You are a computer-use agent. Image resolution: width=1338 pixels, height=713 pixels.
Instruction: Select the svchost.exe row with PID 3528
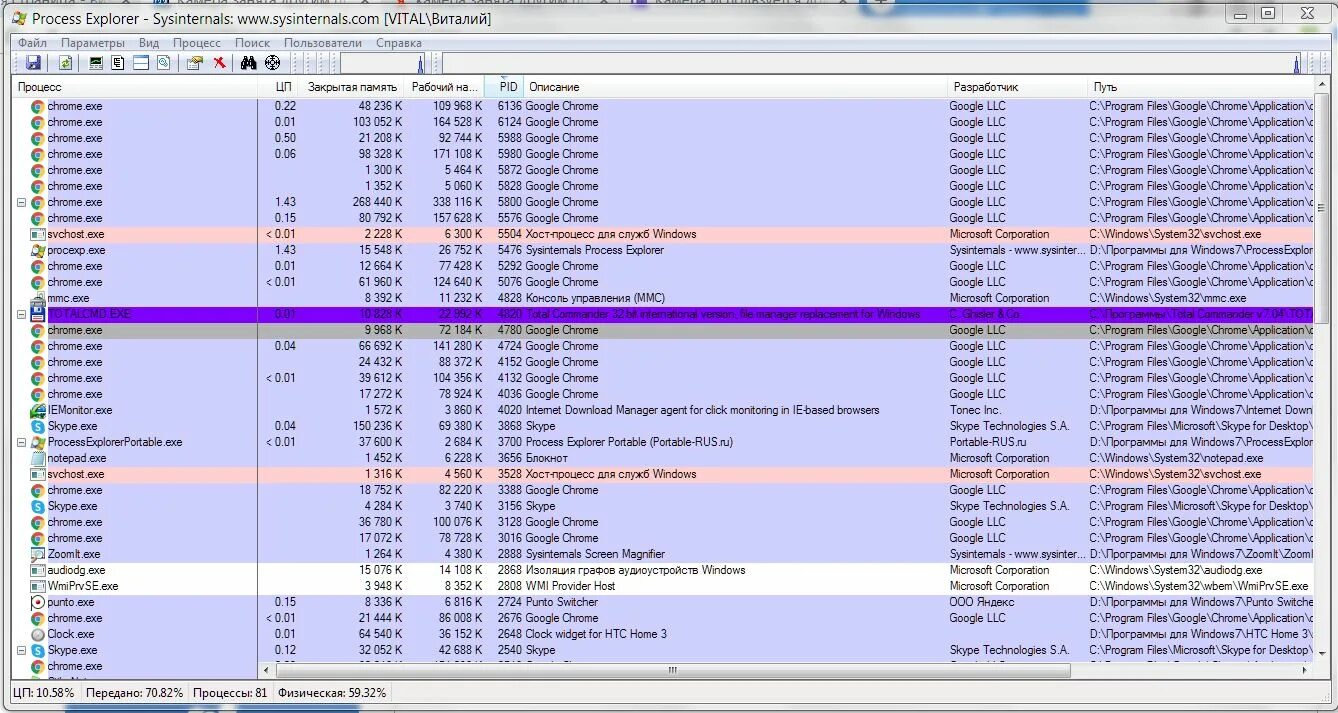tap(662, 474)
